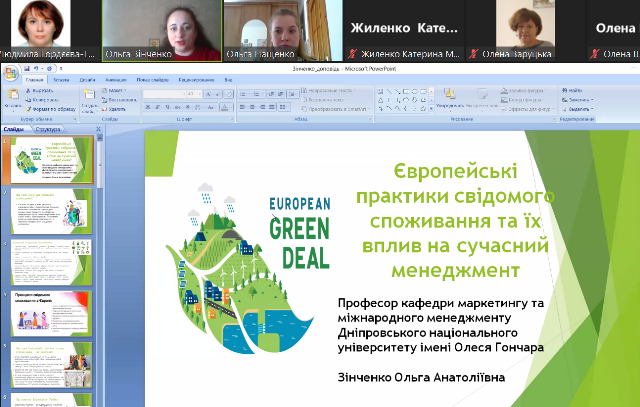This screenshot has height=407, width=640.
Task: Open the columns dropdown in the paragraph group
Action: pyautogui.click(x=284, y=107)
